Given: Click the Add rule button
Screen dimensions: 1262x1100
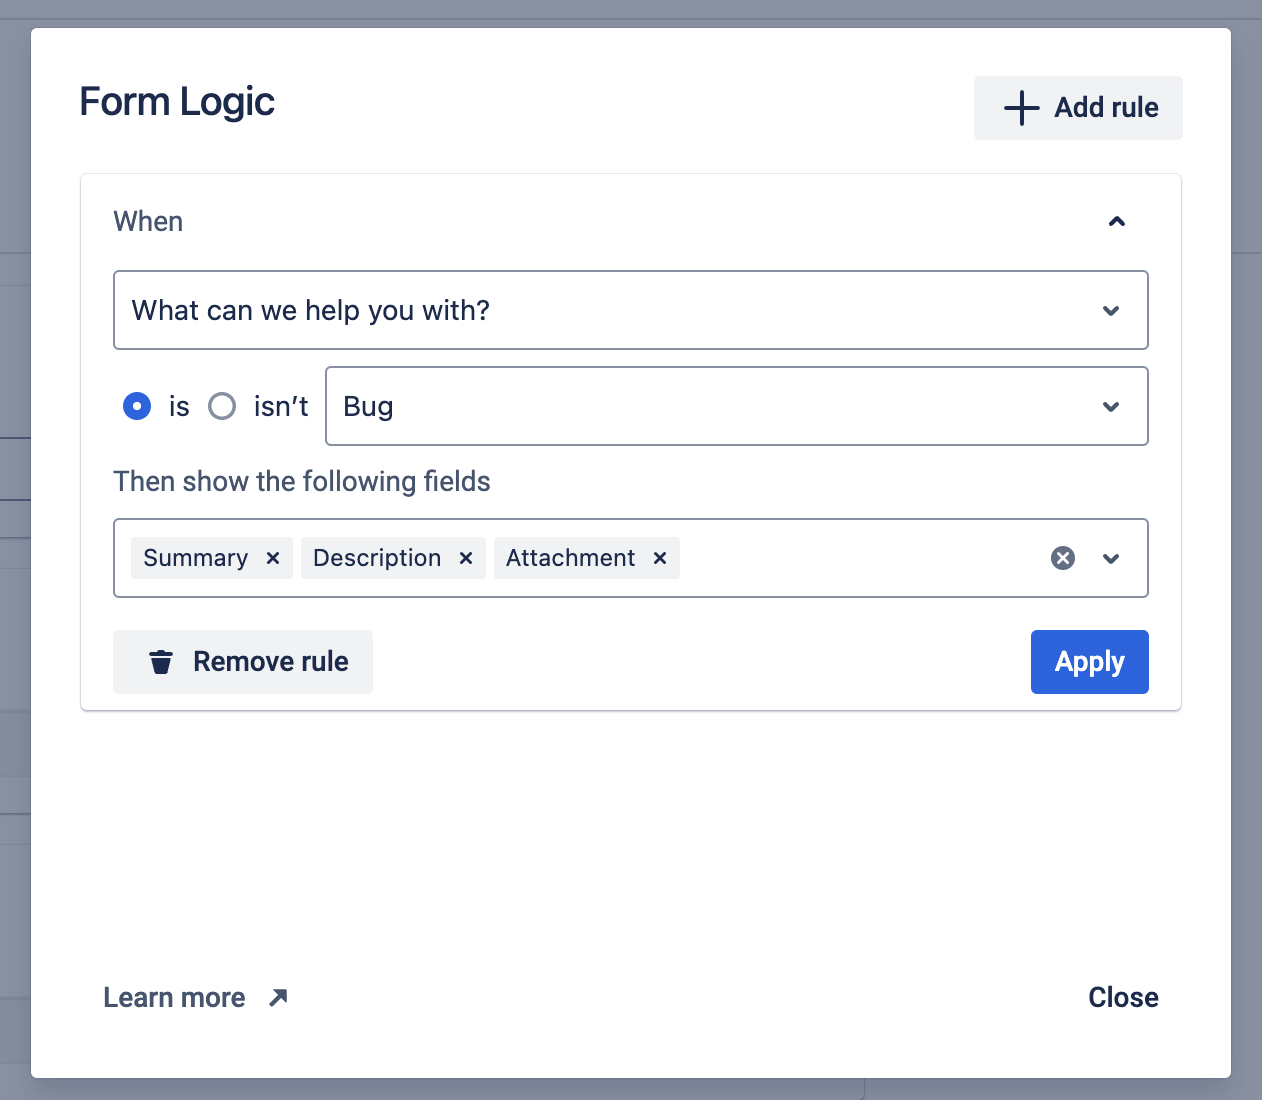Looking at the screenshot, I should (x=1078, y=108).
